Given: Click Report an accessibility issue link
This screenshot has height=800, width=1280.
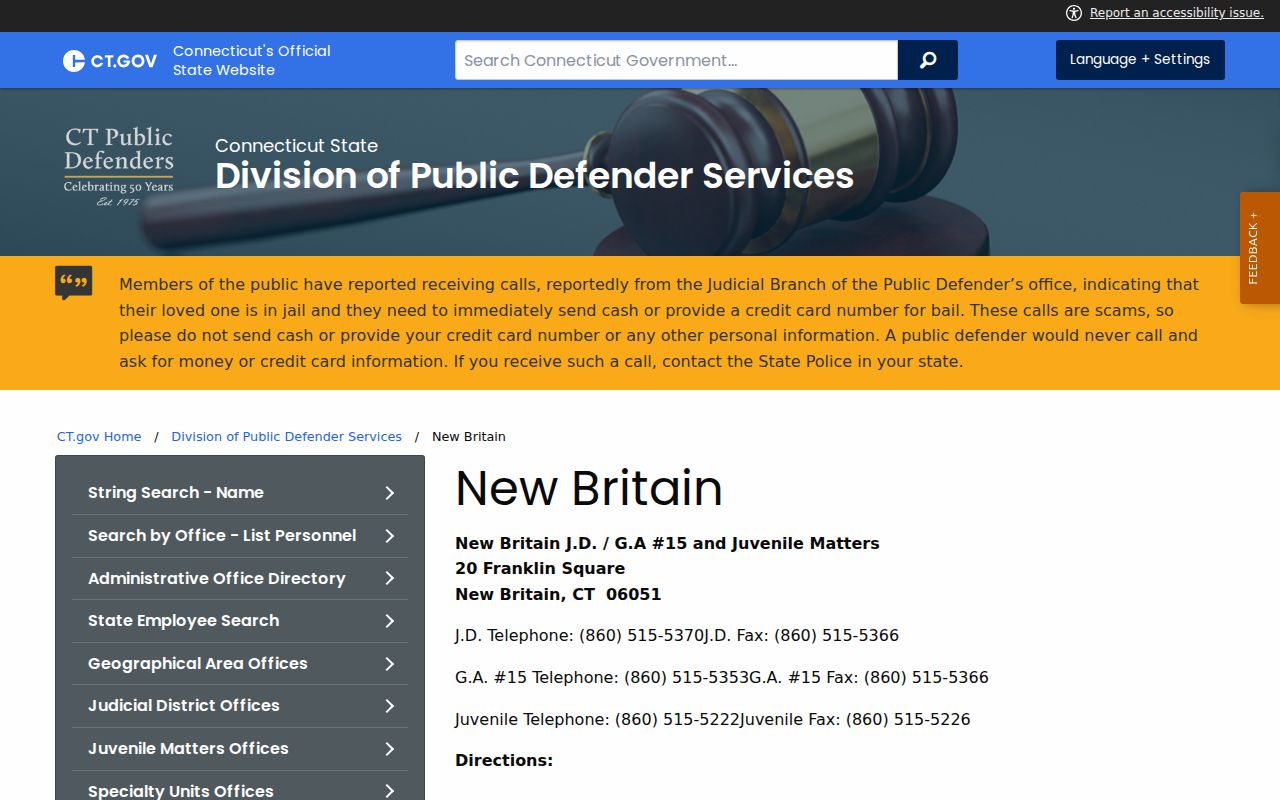Looking at the screenshot, I should 1177,13.
